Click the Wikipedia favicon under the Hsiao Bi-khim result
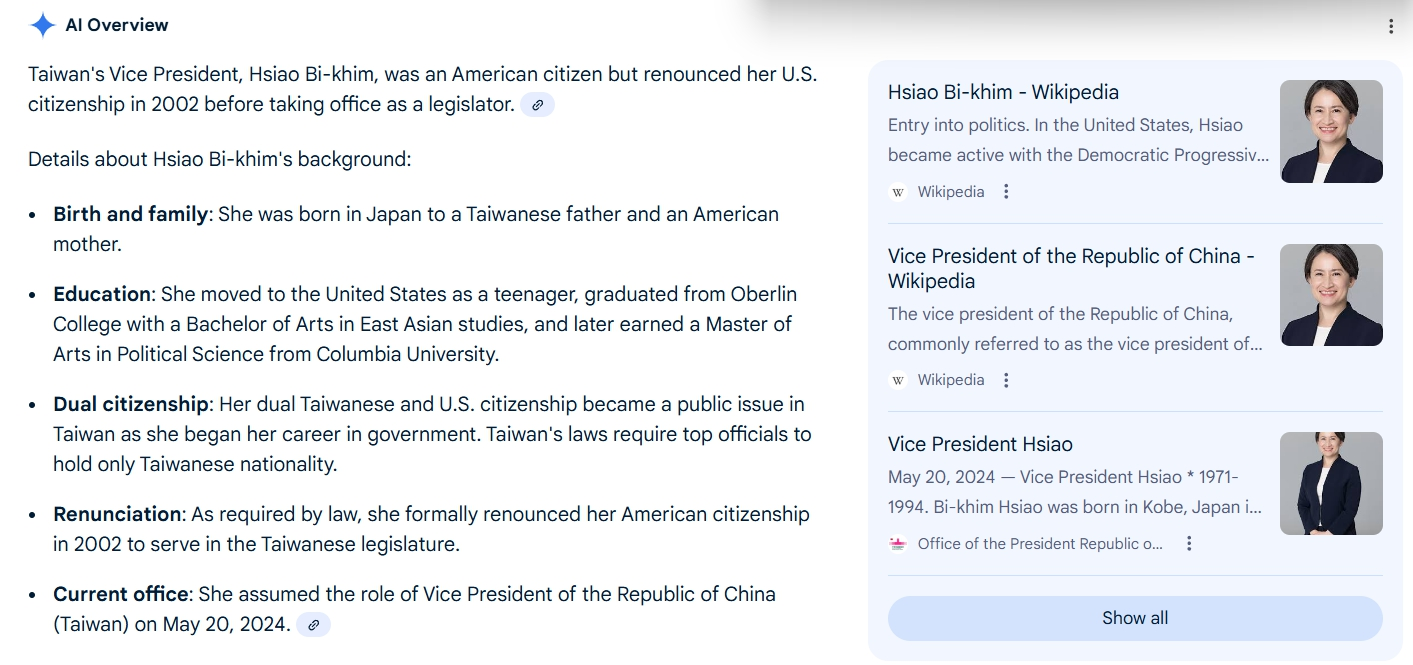 pos(898,192)
